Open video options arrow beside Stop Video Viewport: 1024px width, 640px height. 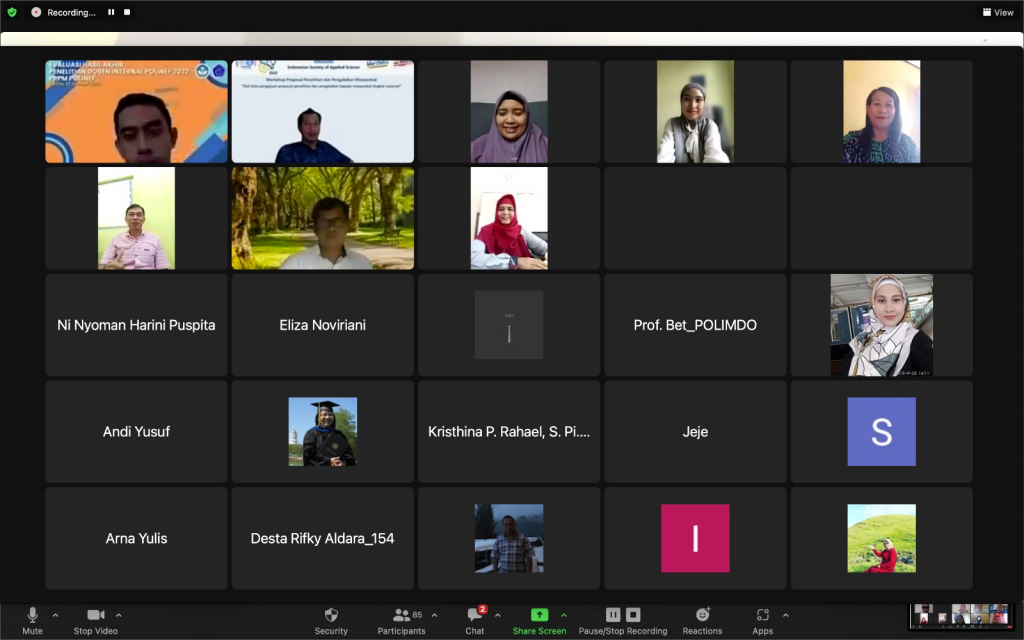coord(119,615)
